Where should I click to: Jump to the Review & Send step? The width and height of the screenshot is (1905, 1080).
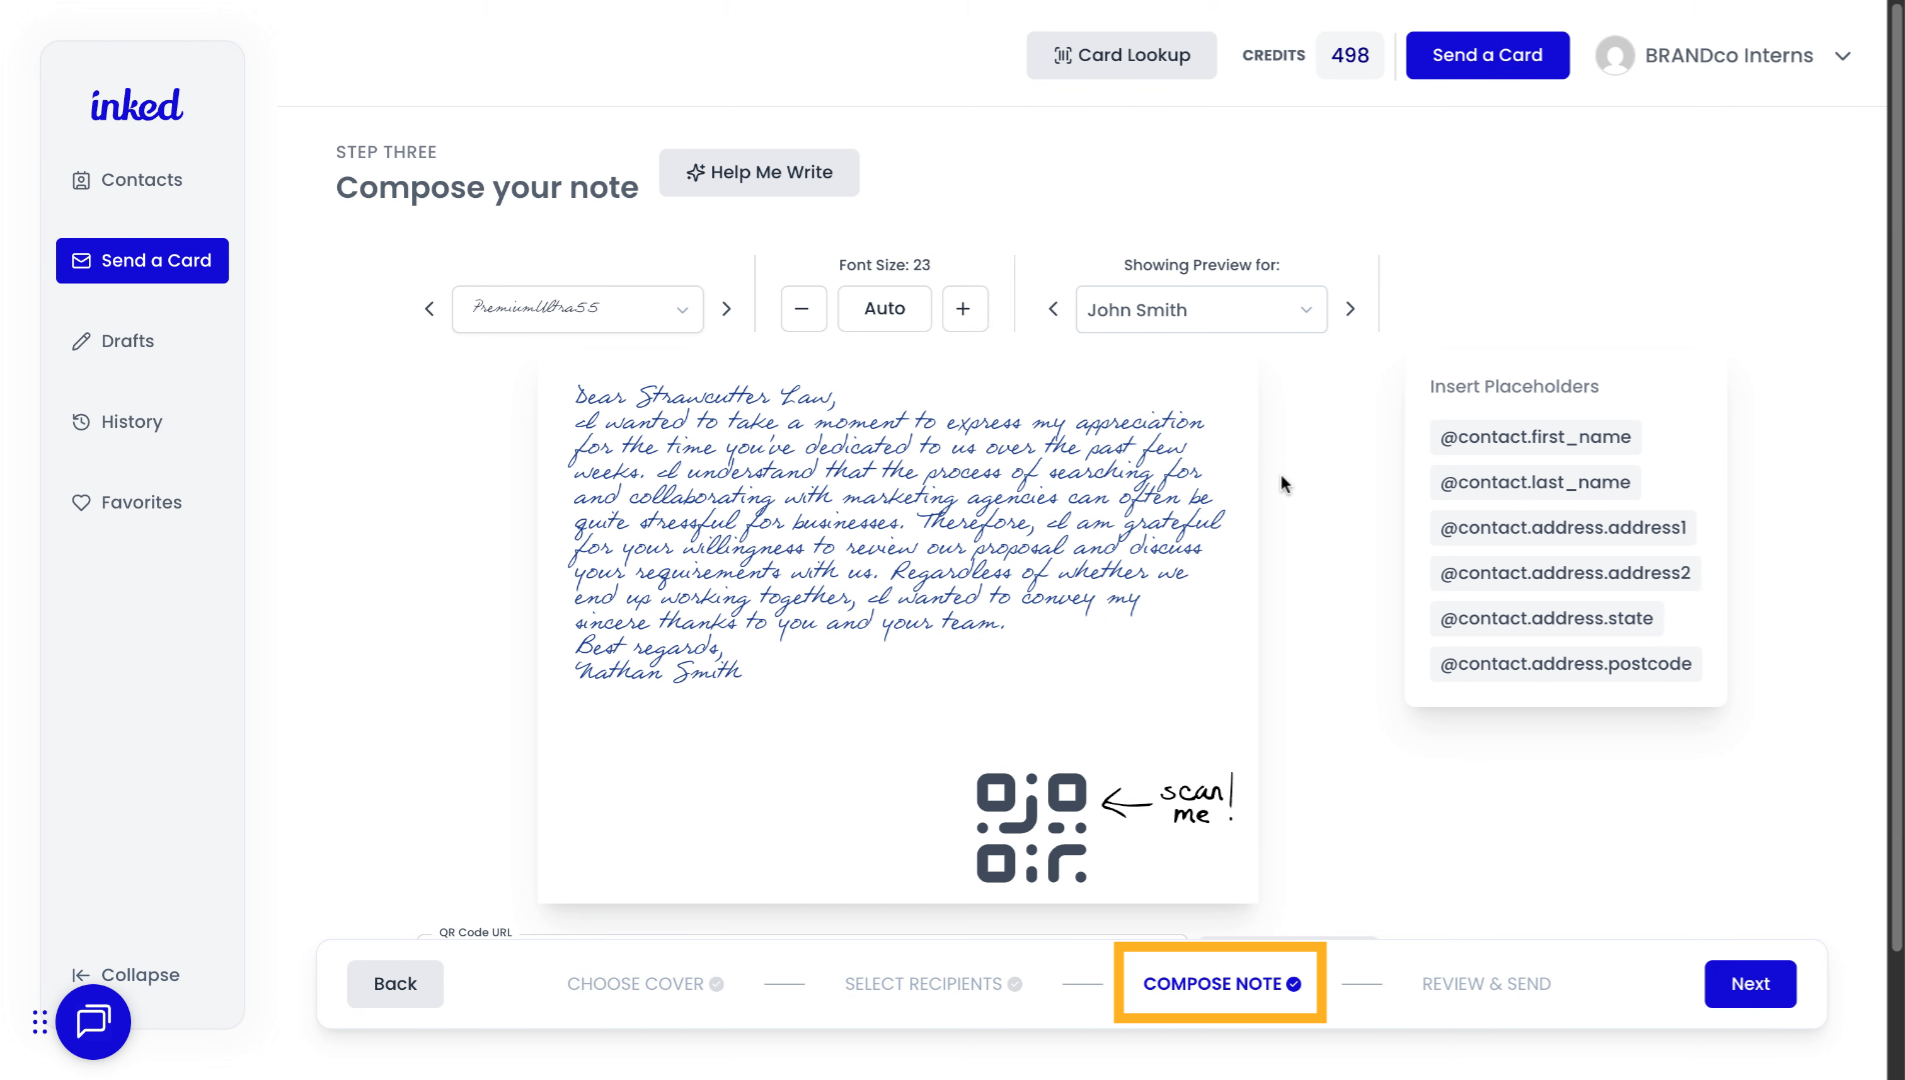[1486, 984]
